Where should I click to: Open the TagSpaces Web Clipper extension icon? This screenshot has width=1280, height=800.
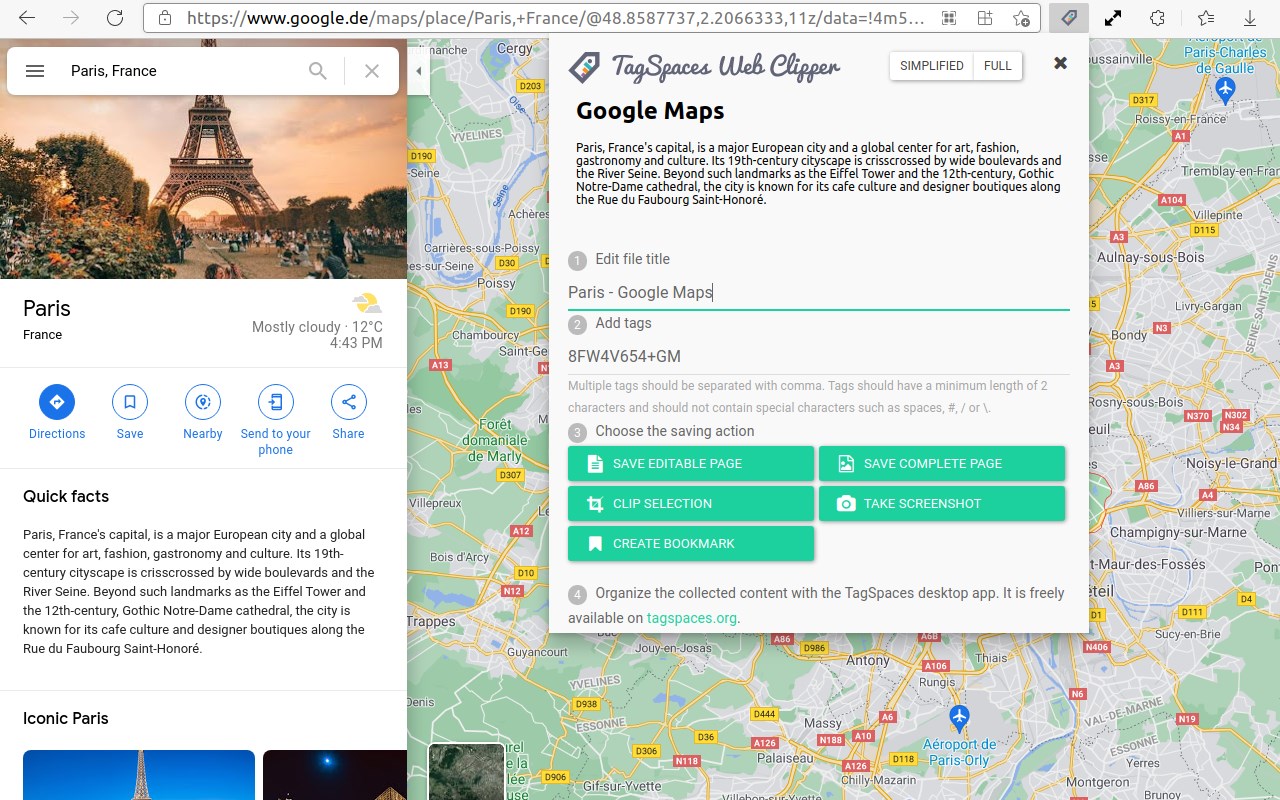(x=1068, y=18)
